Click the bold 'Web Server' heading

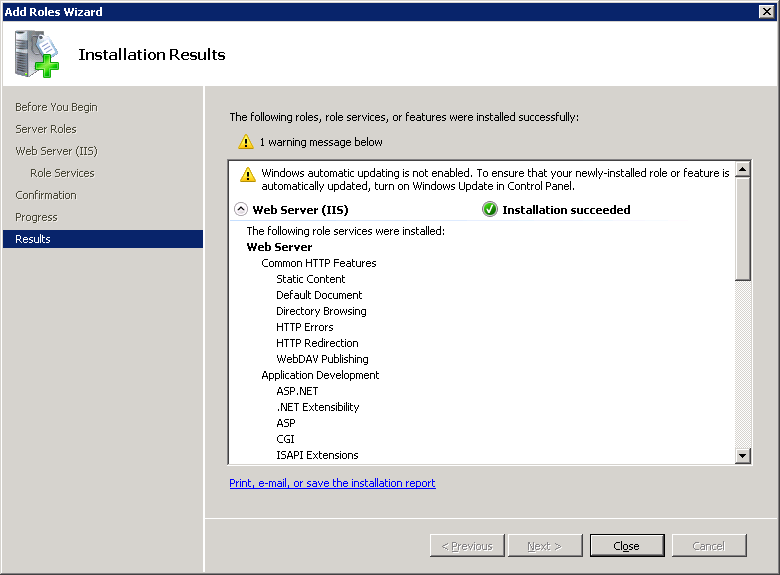pos(279,247)
